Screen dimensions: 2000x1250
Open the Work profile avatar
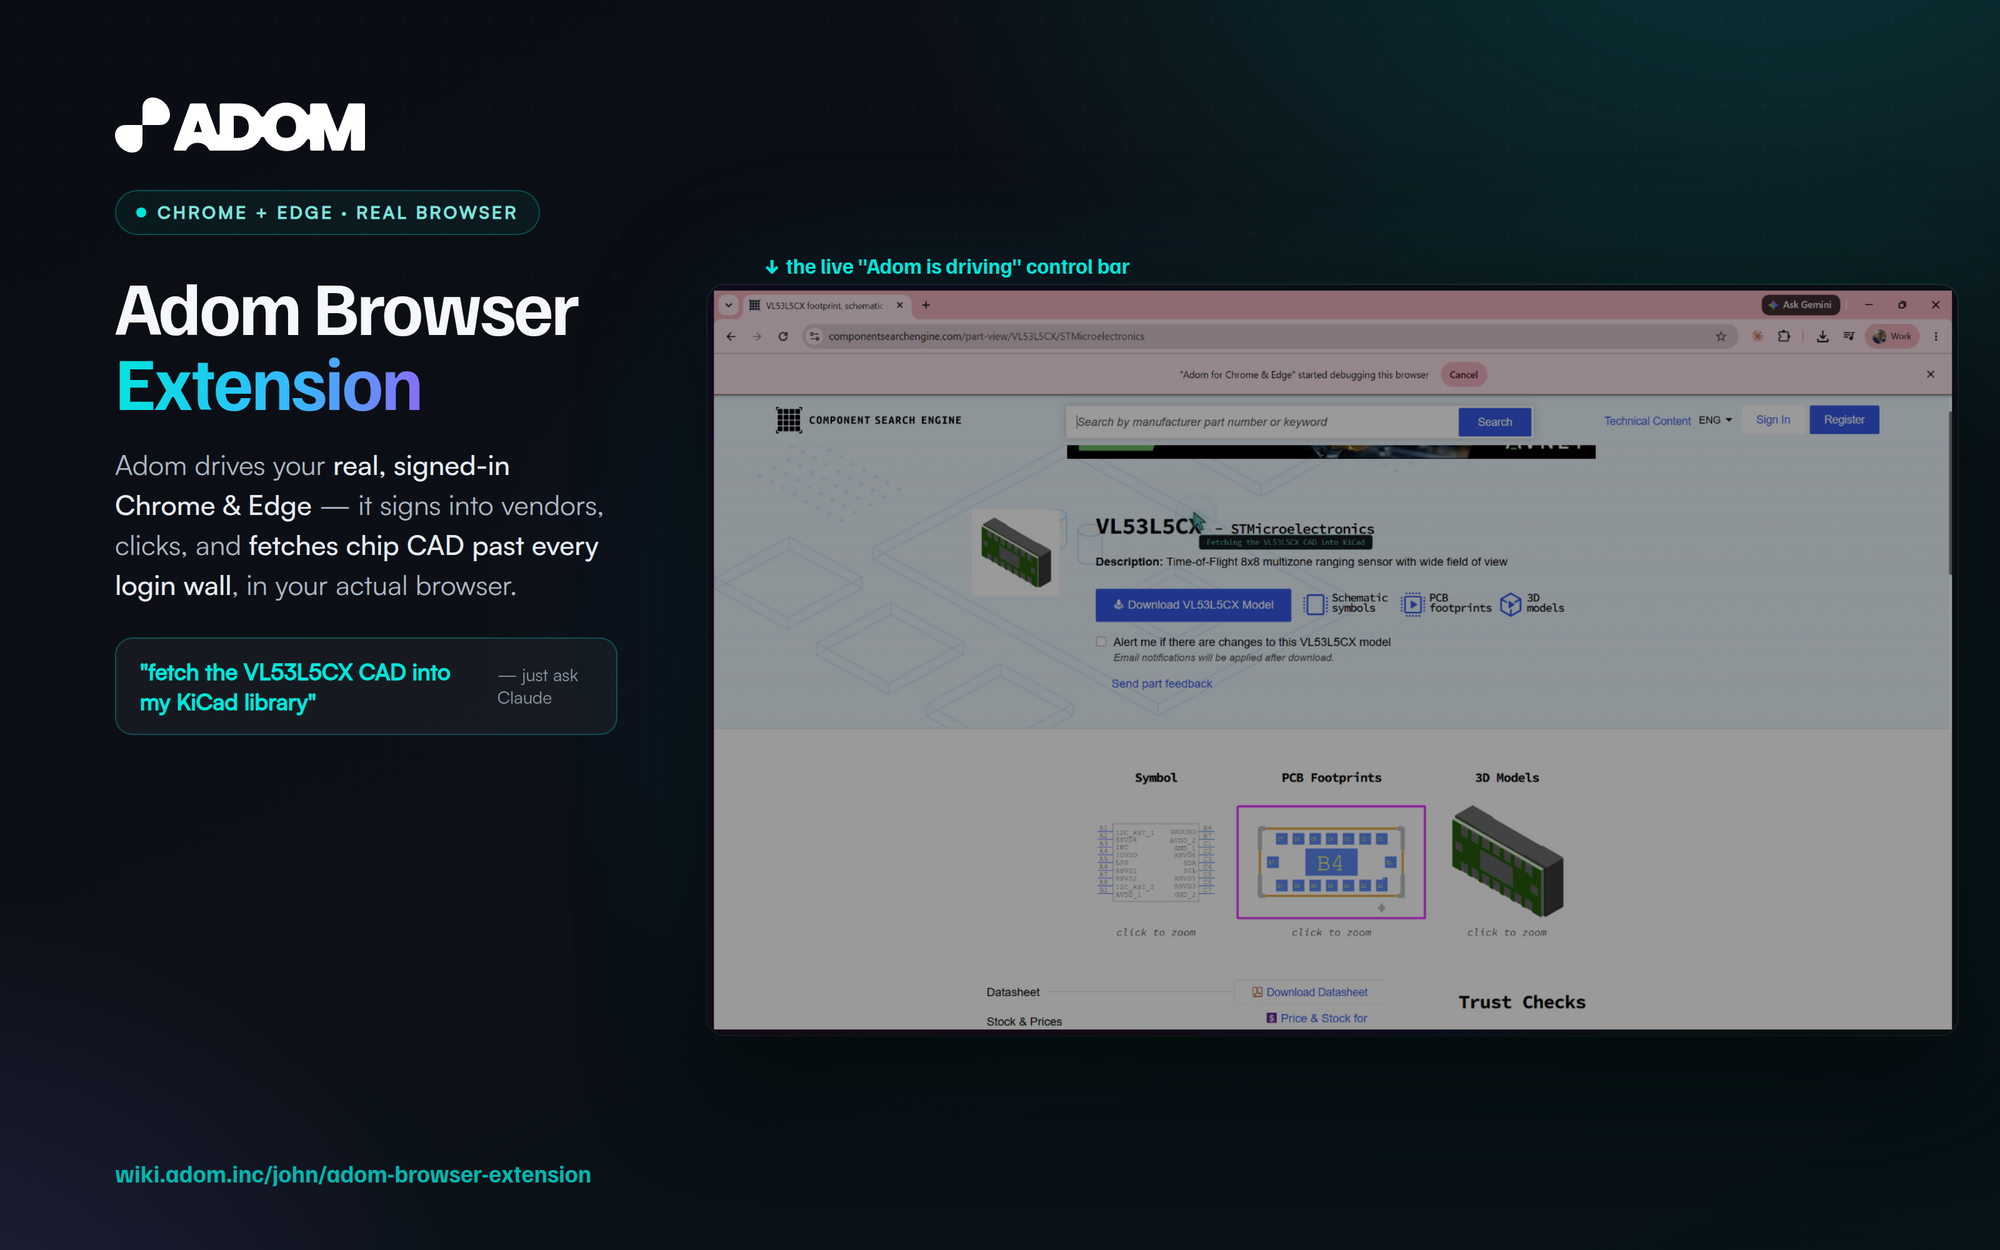(x=1891, y=337)
